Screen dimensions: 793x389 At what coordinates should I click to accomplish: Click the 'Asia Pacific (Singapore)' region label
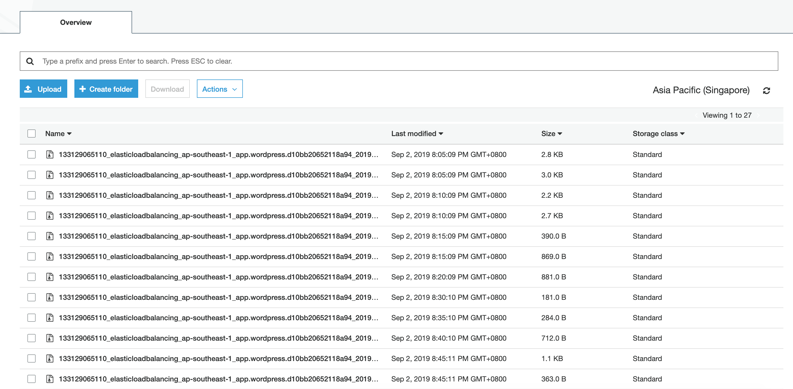(x=701, y=90)
